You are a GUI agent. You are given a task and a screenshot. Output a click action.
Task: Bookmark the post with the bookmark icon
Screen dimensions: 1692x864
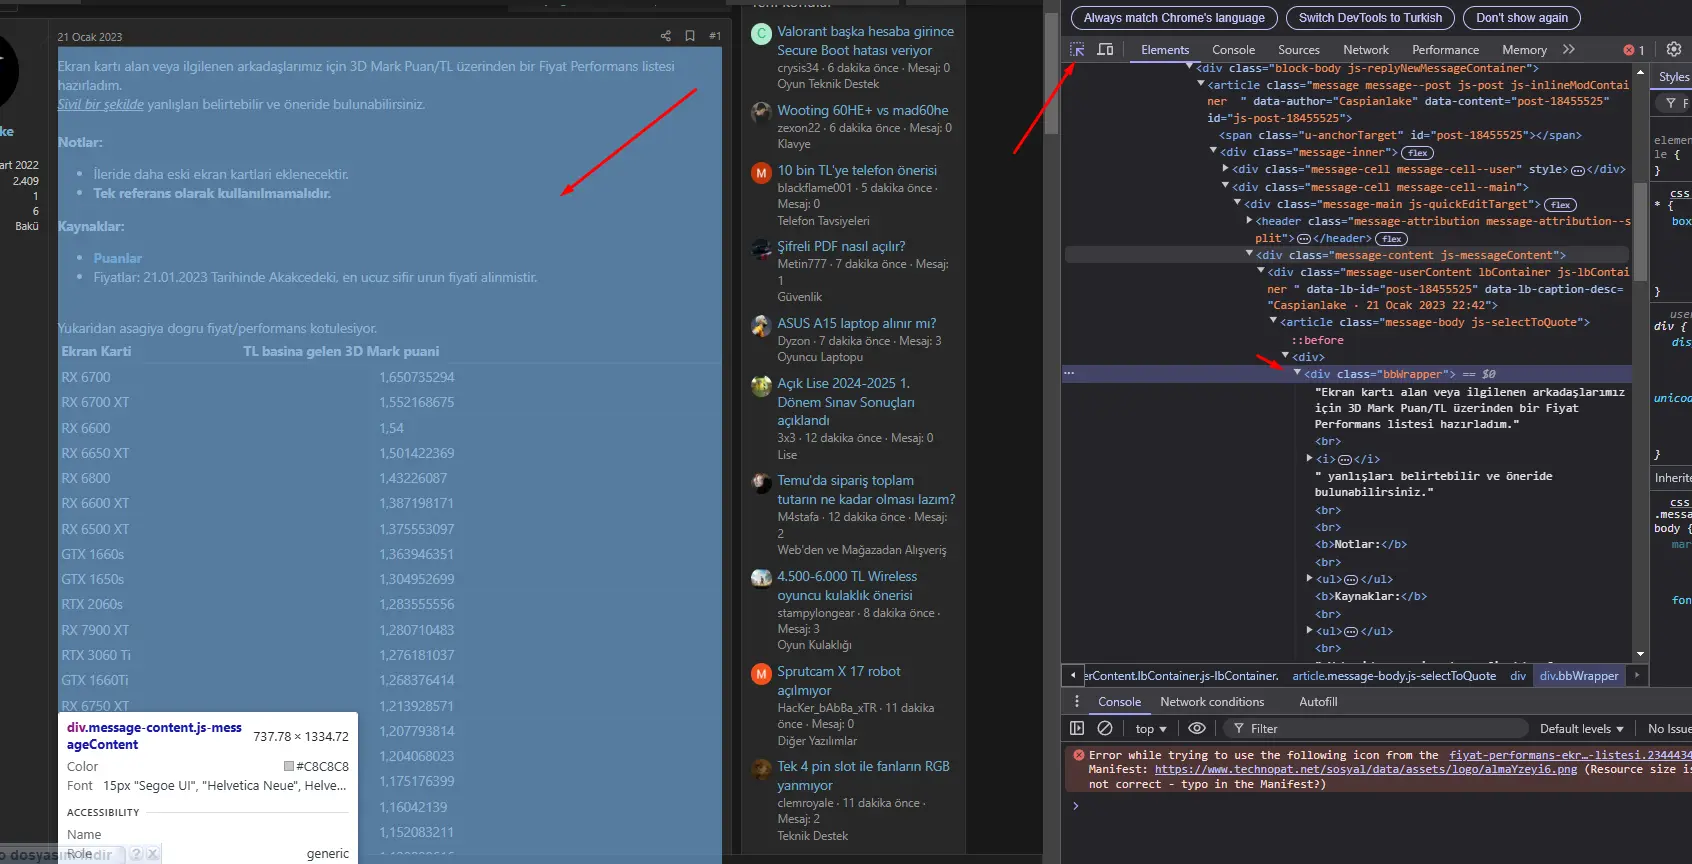(x=690, y=36)
